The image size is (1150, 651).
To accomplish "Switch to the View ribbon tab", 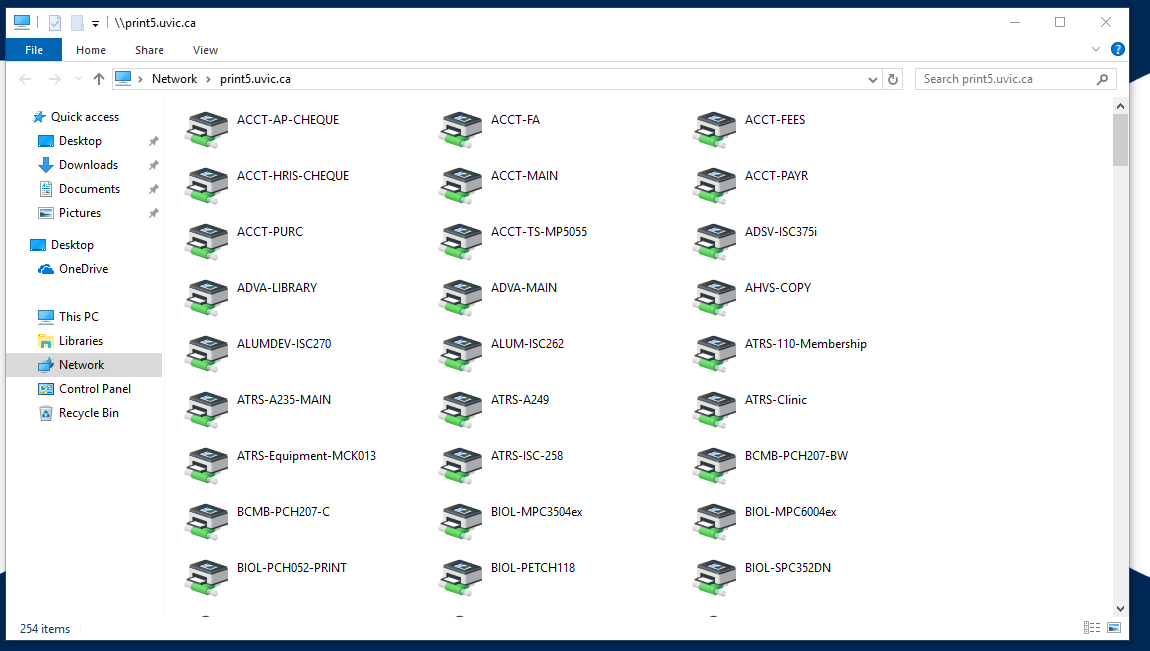I will pos(205,50).
